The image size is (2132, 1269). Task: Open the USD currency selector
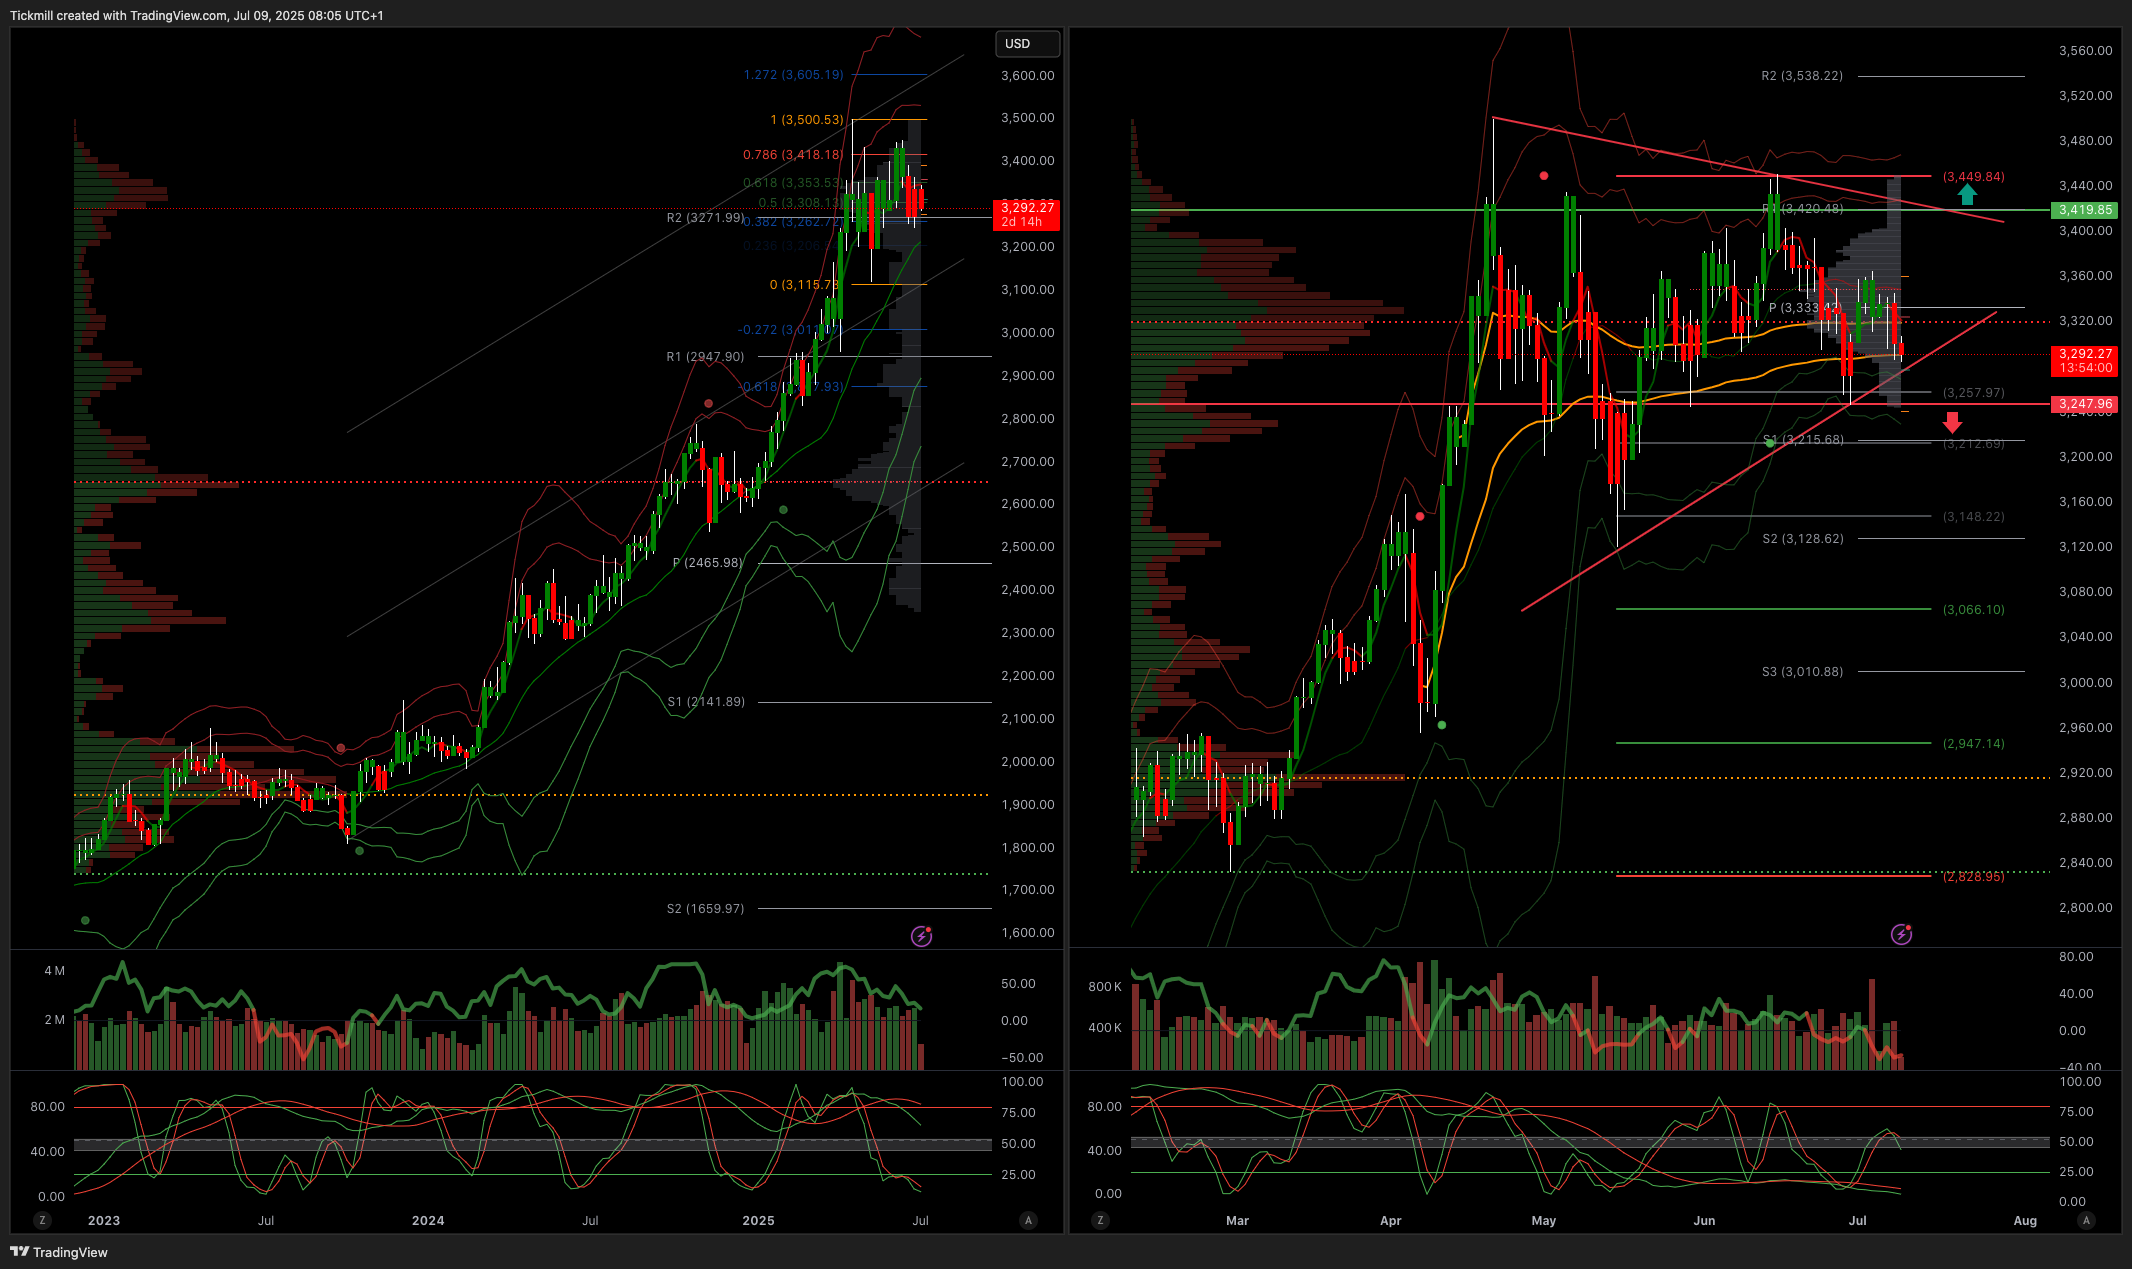click(x=1027, y=44)
